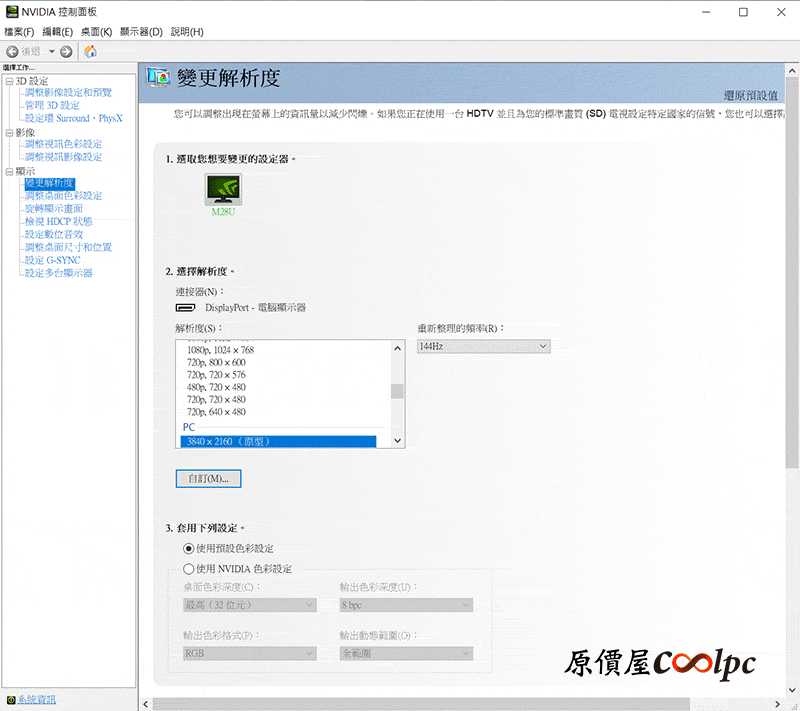Viewport: 800px width, 711px height.
Task: Select 3840 × 2160 (原型) resolution
Action: [279, 442]
